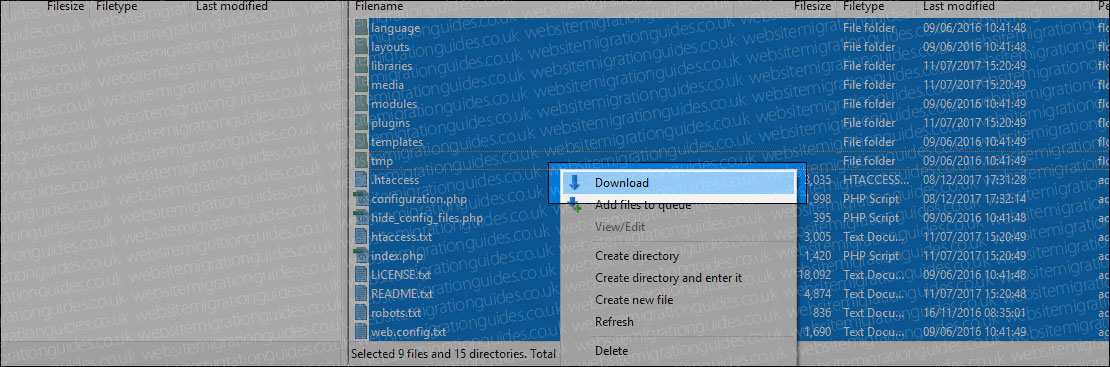Click the htaccess.txt file icon
Viewport: 1110px width, 367px height.
point(361,237)
